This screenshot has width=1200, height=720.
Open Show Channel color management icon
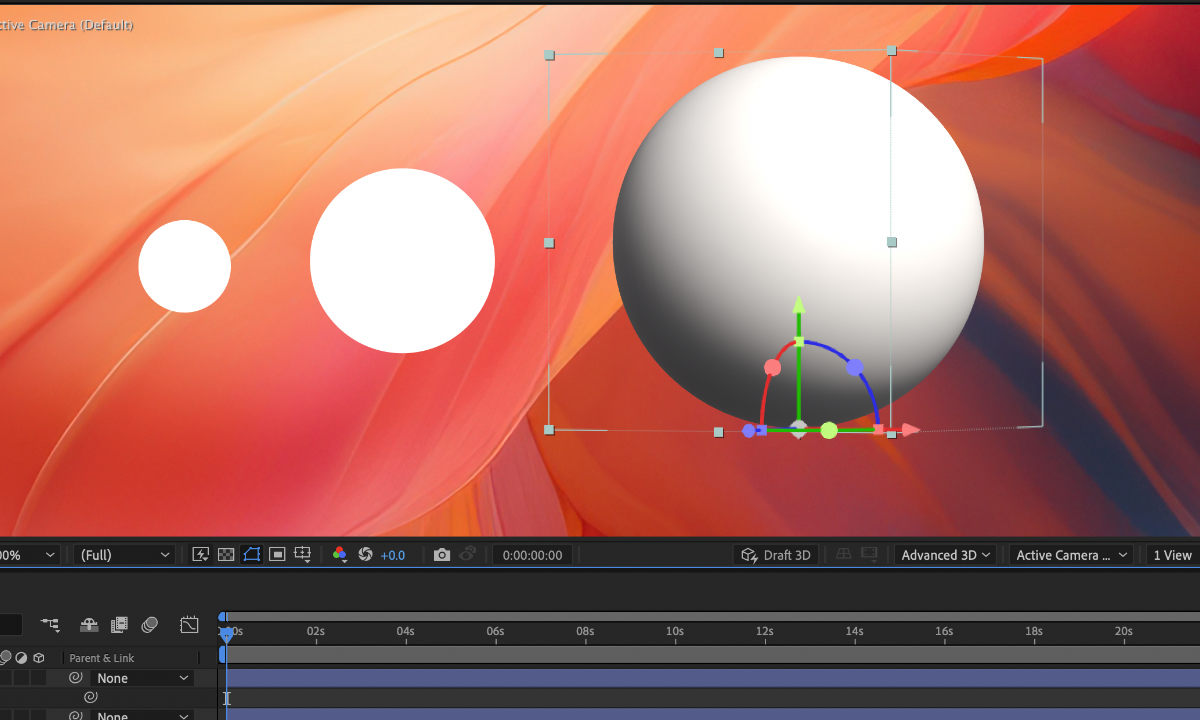(x=340, y=555)
